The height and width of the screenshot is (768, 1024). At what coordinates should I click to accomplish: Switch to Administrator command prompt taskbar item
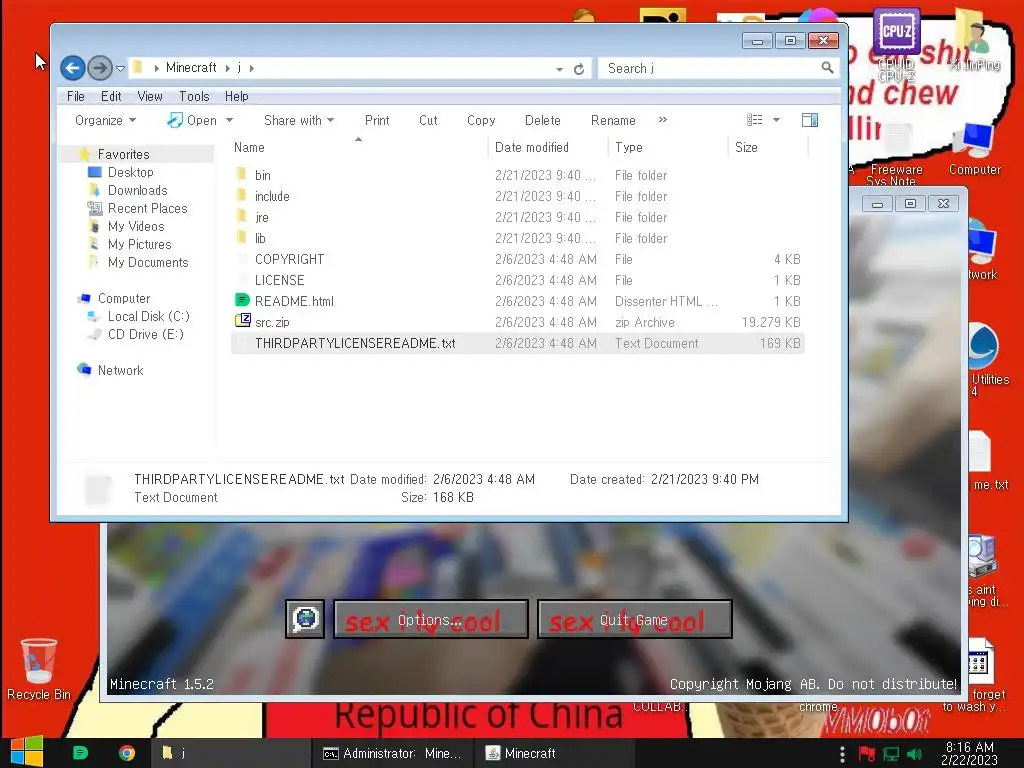(392, 753)
